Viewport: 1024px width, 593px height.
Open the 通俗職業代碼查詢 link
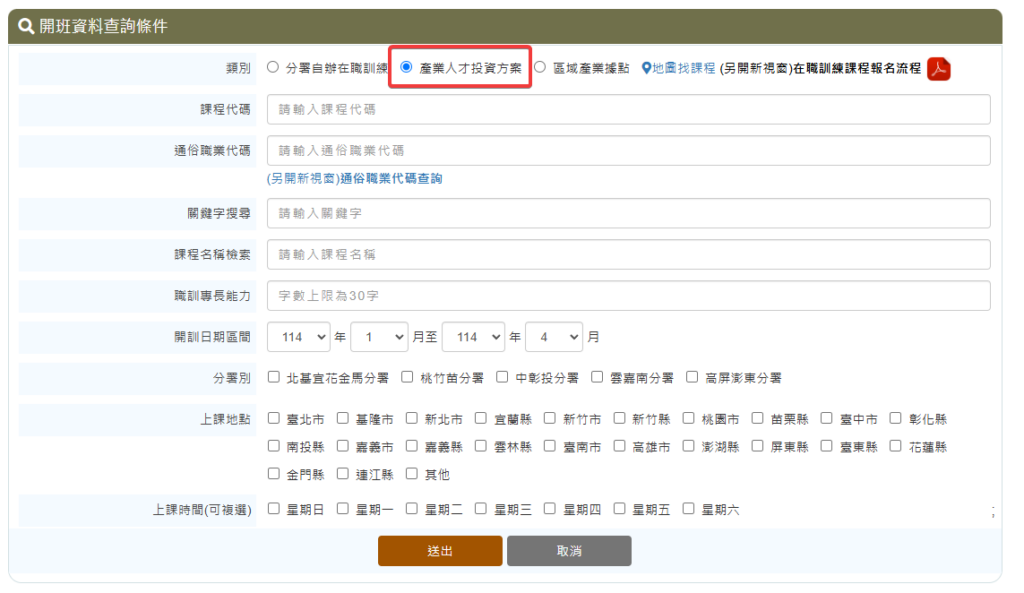(355, 178)
